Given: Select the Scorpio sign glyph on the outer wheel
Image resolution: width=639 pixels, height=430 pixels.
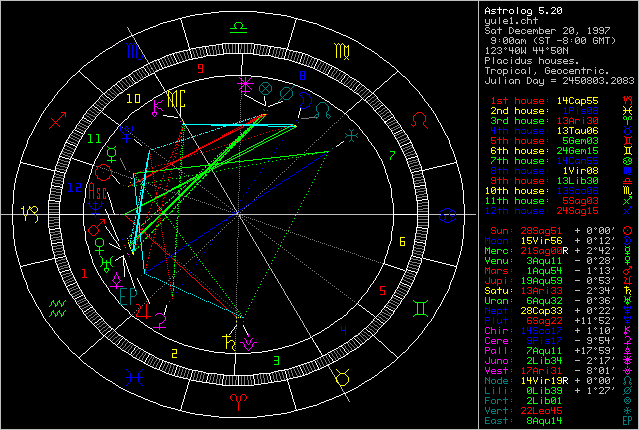Looking at the screenshot, I should [x=135, y=51].
